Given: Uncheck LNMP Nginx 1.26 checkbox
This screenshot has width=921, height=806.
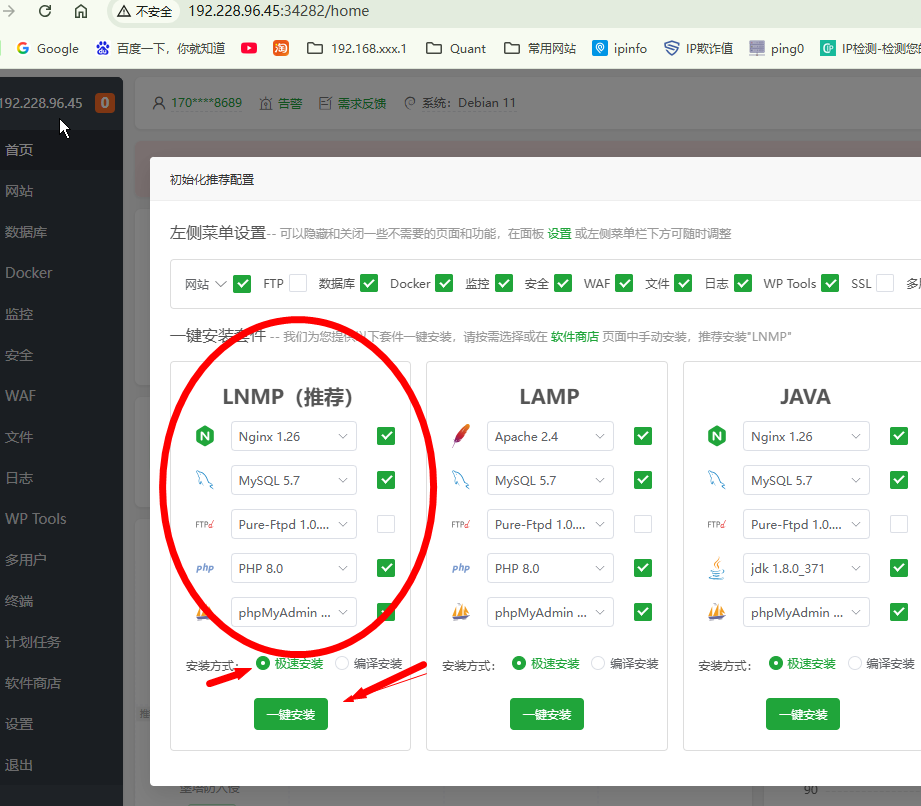Looking at the screenshot, I should point(386,436).
